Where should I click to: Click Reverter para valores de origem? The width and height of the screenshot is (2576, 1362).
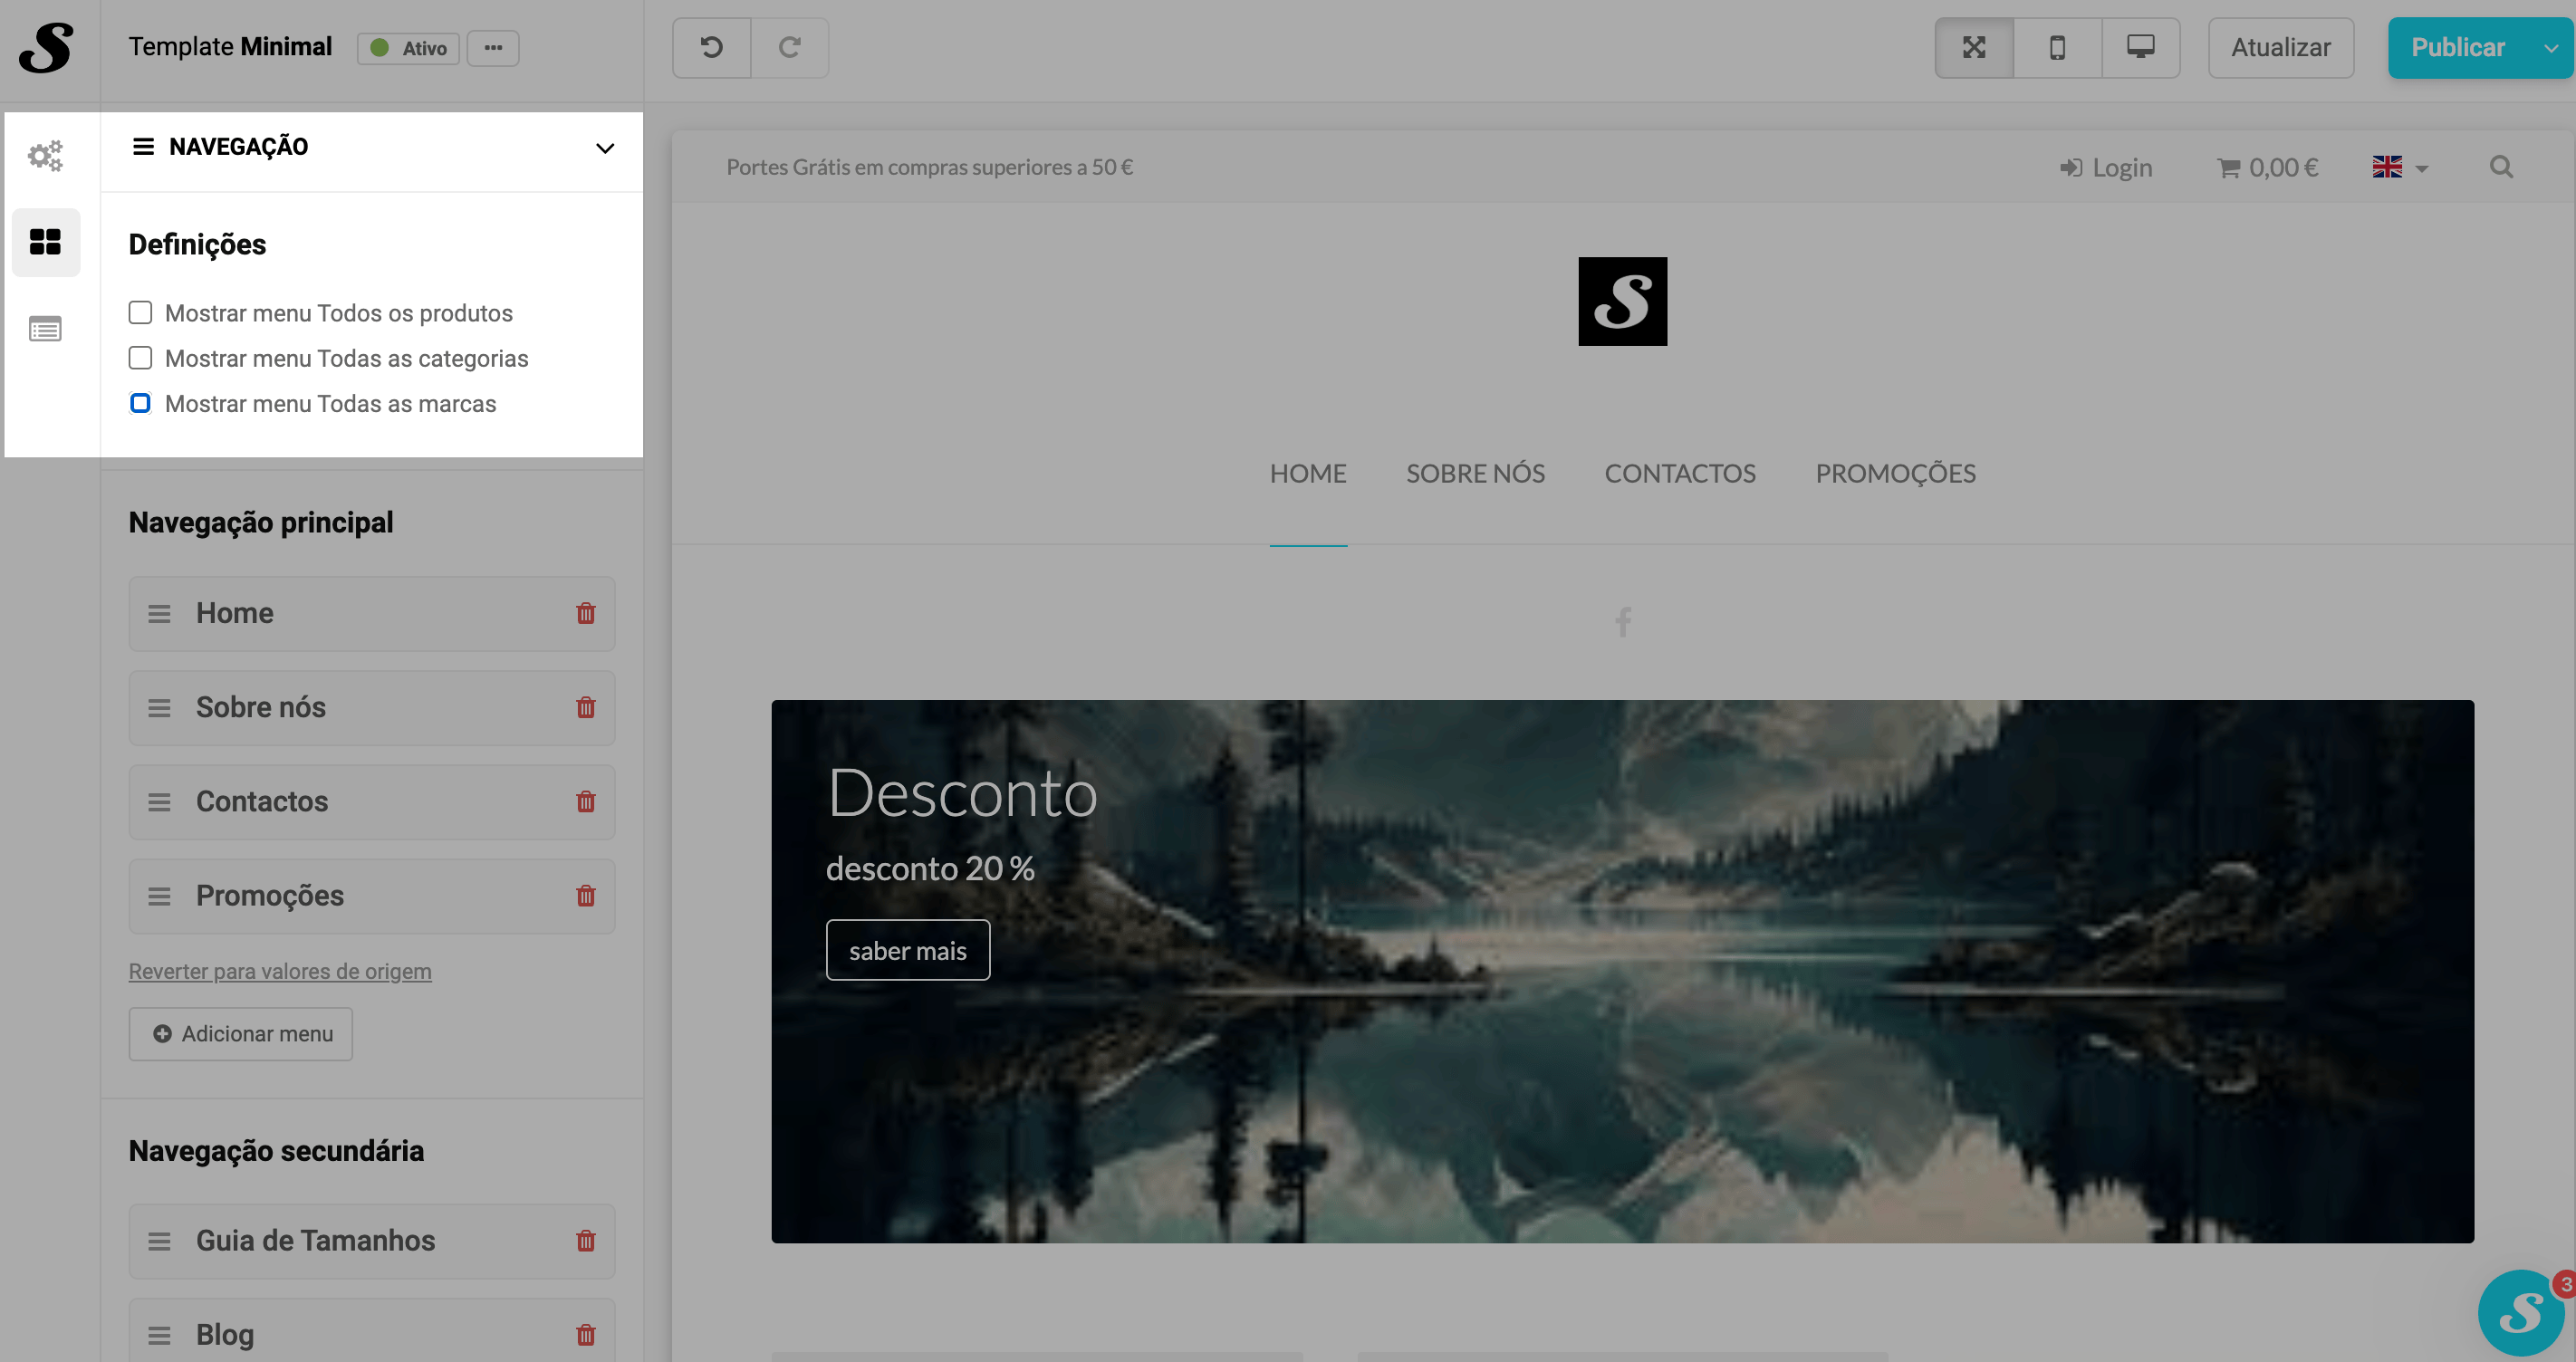coord(280,971)
